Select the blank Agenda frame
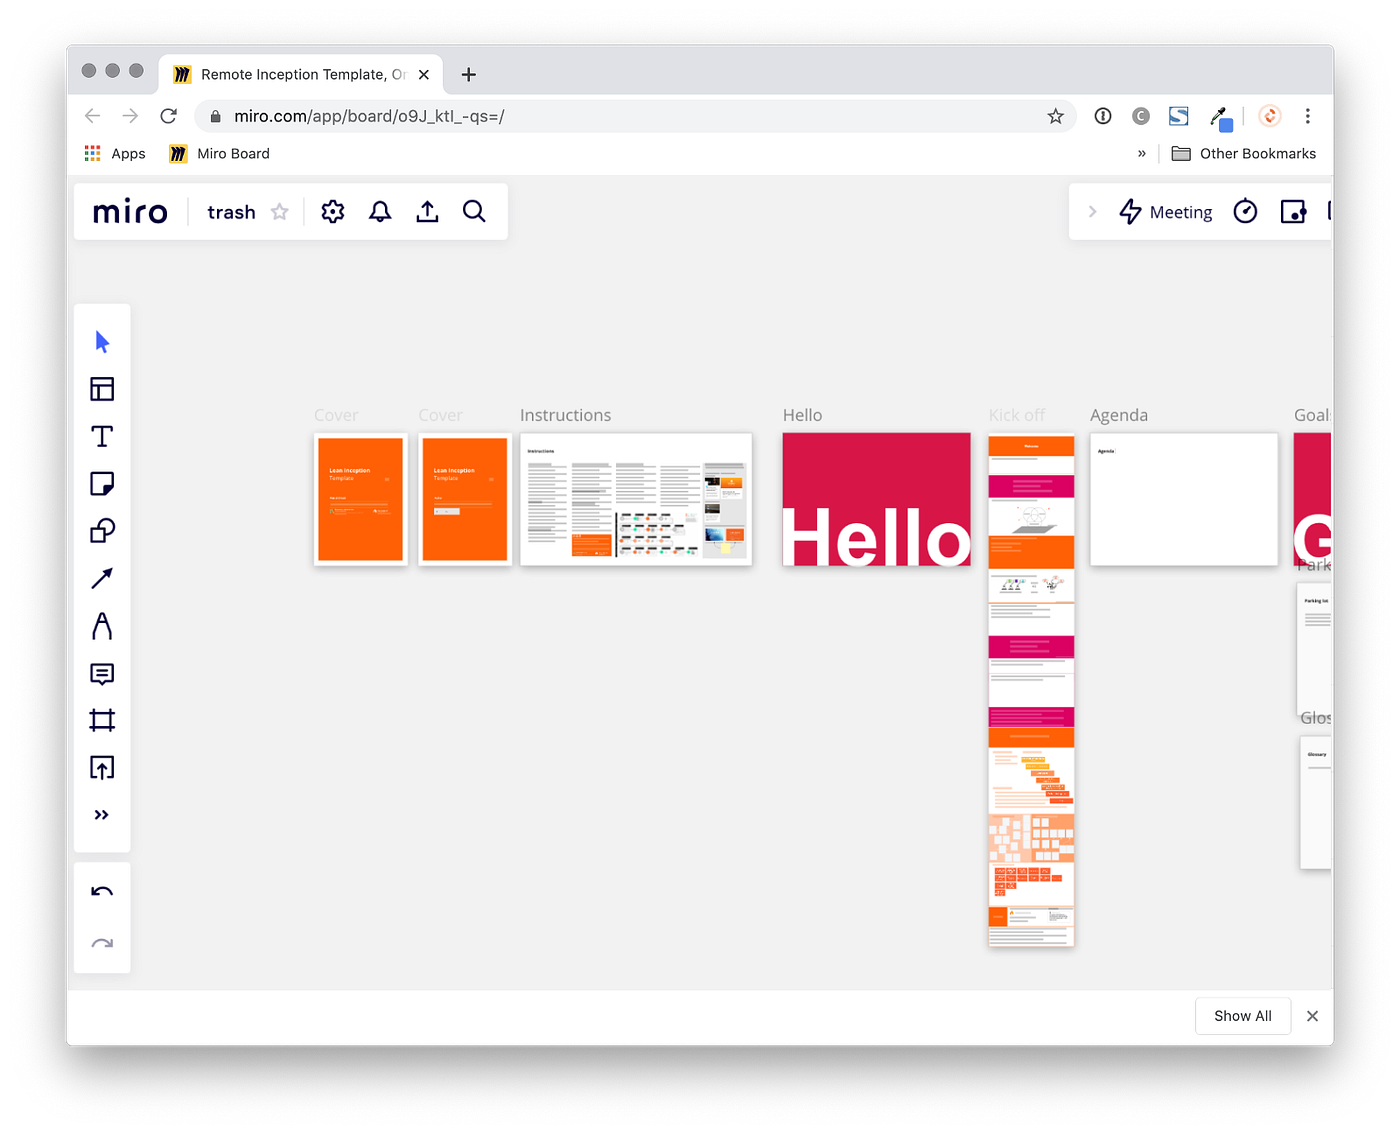Screen dimensions: 1400x1133 coord(1184,499)
